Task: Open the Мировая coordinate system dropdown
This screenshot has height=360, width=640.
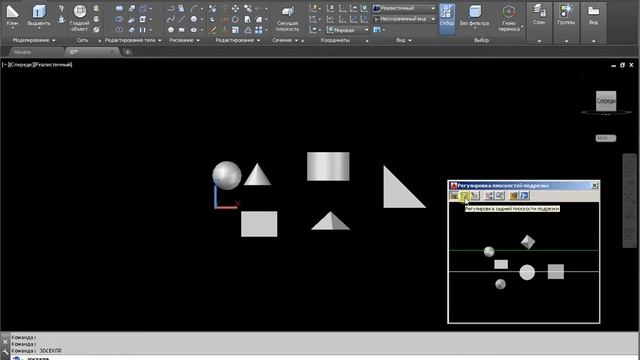Action: click(x=348, y=30)
